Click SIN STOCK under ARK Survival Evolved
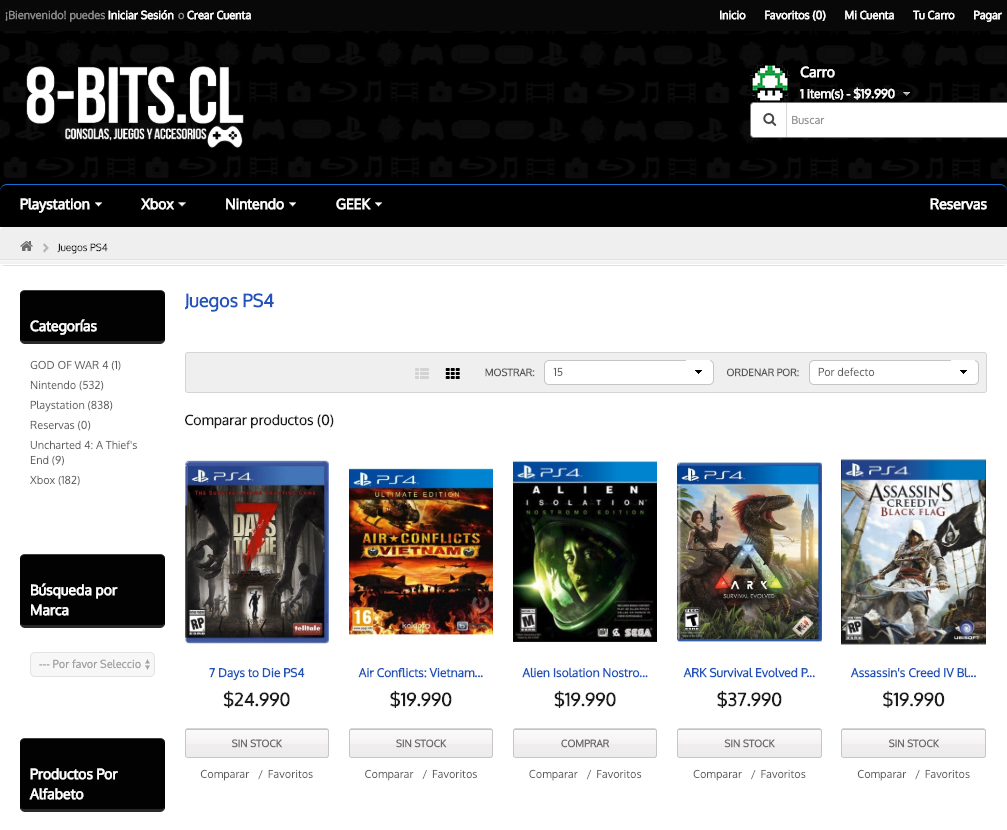 pyautogui.click(x=749, y=743)
